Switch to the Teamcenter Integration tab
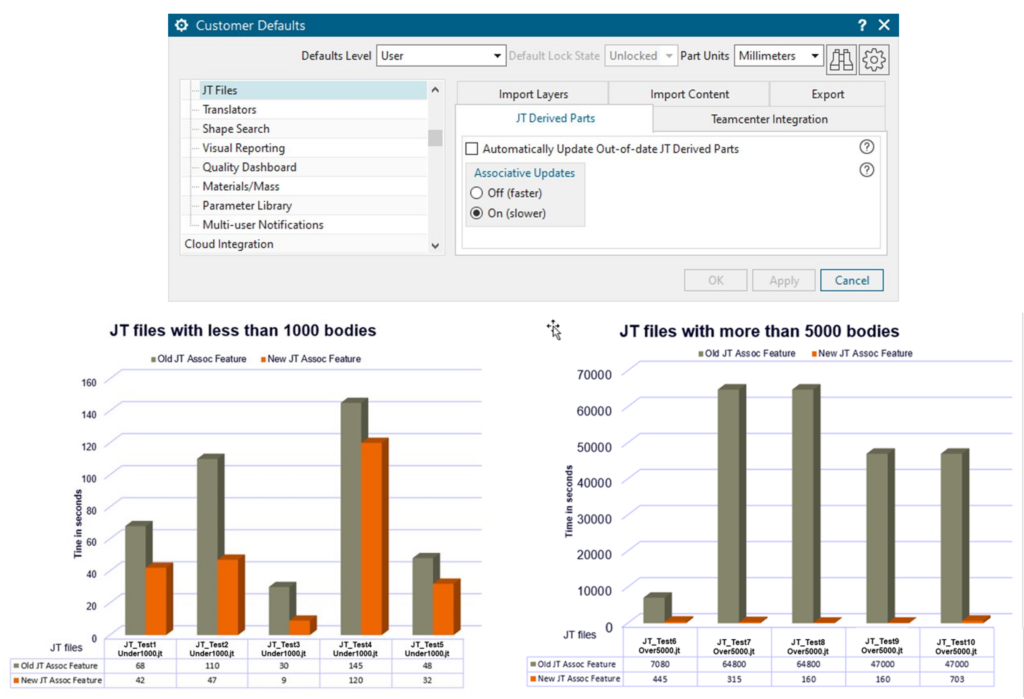This screenshot has height=699, width=1024. (768, 119)
